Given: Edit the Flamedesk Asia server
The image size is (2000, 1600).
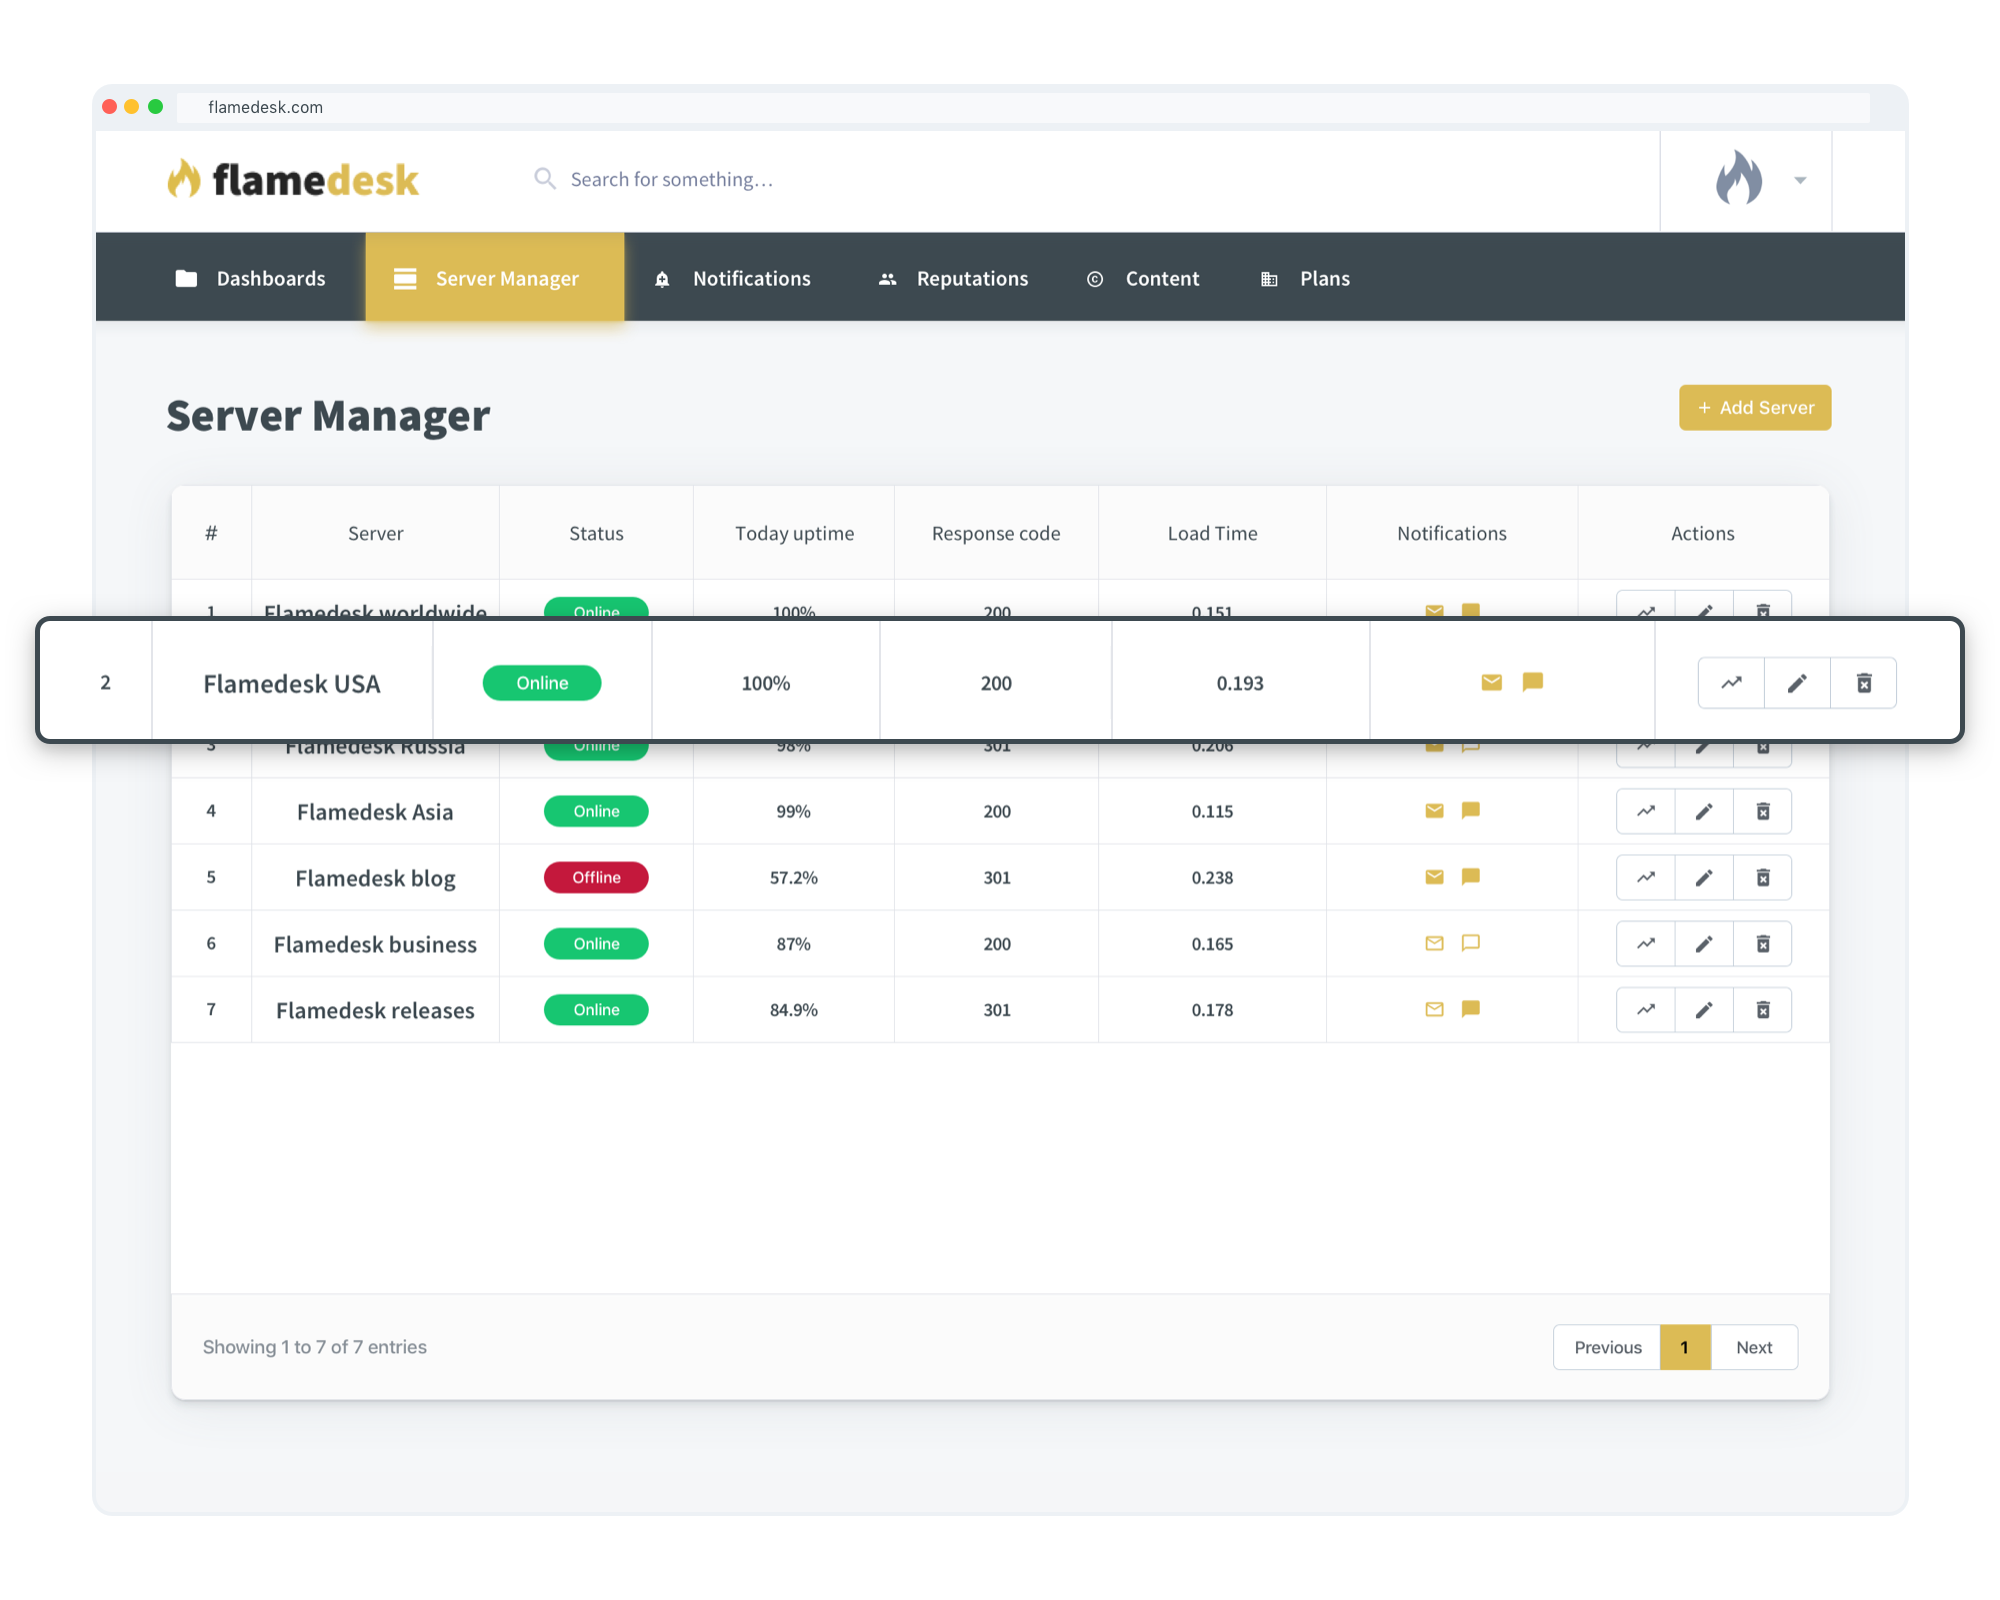Looking at the screenshot, I should point(1704,811).
